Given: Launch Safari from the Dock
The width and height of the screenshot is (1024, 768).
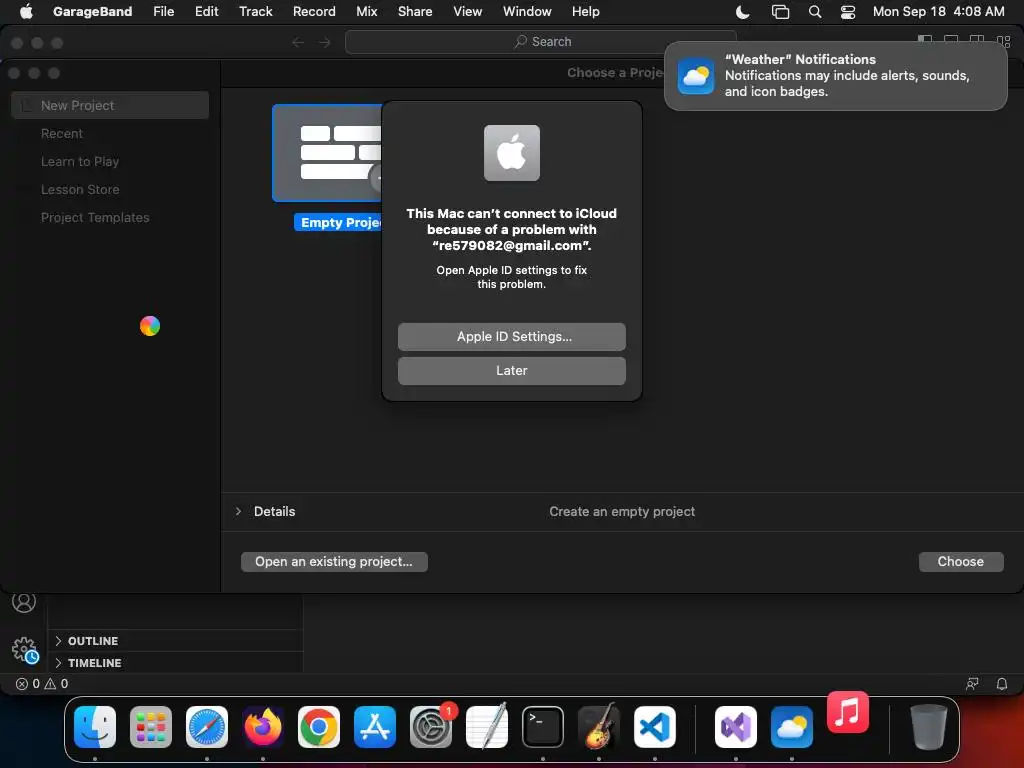Looking at the screenshot, I should point(207,727).
